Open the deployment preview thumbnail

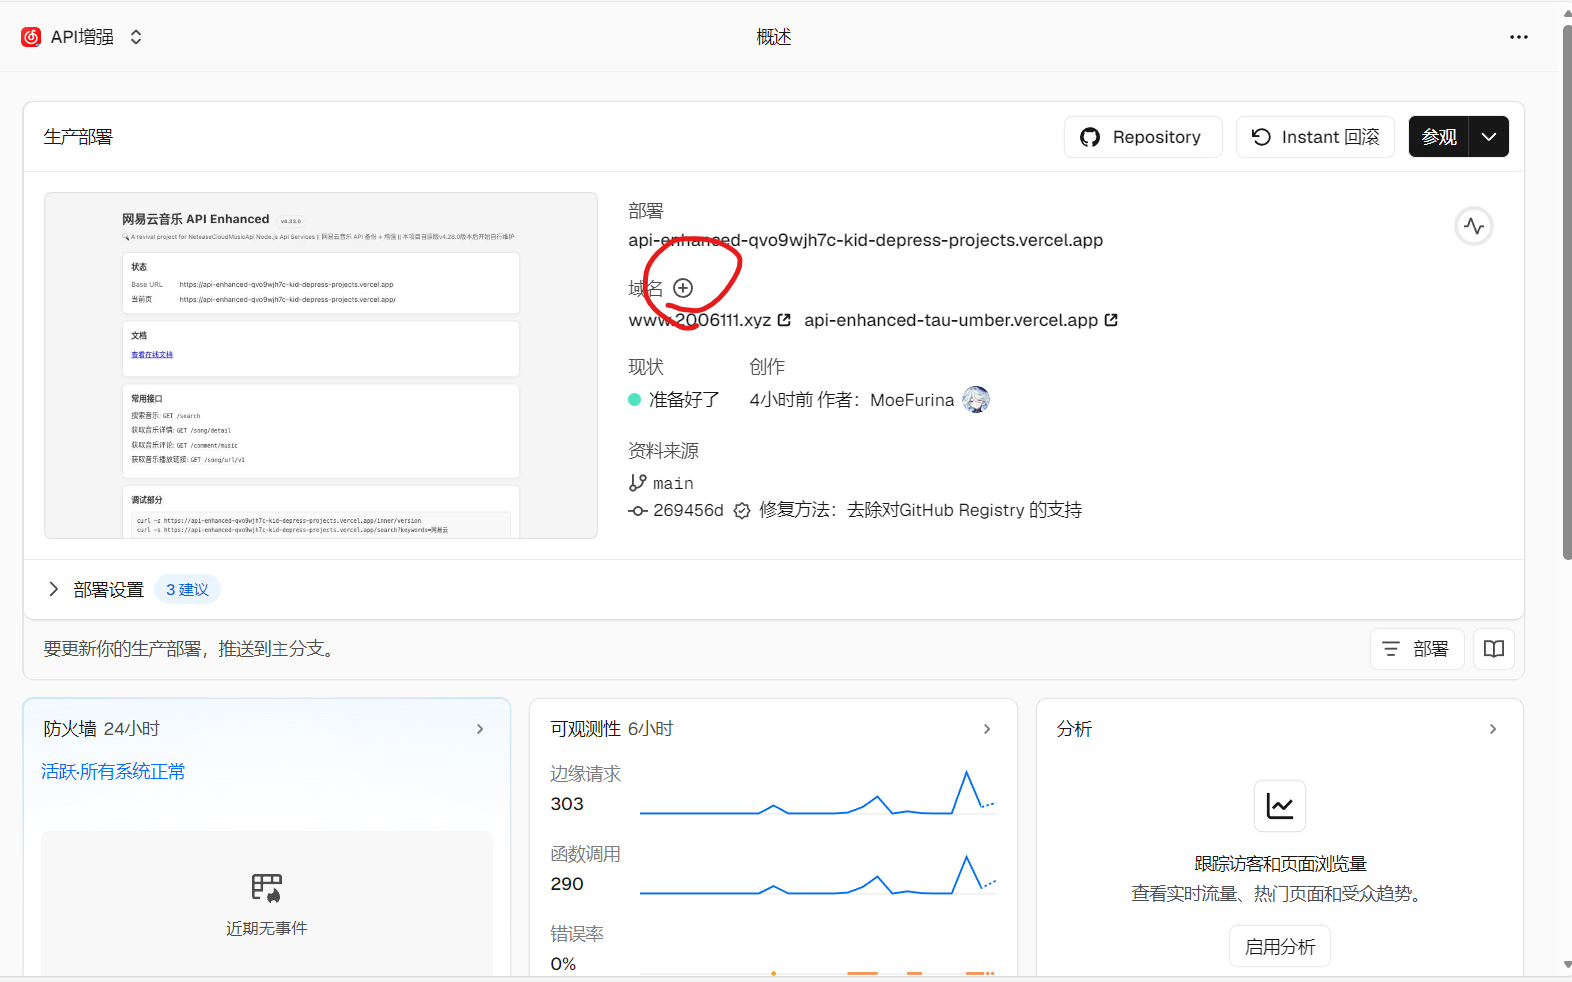click(321, 365)
